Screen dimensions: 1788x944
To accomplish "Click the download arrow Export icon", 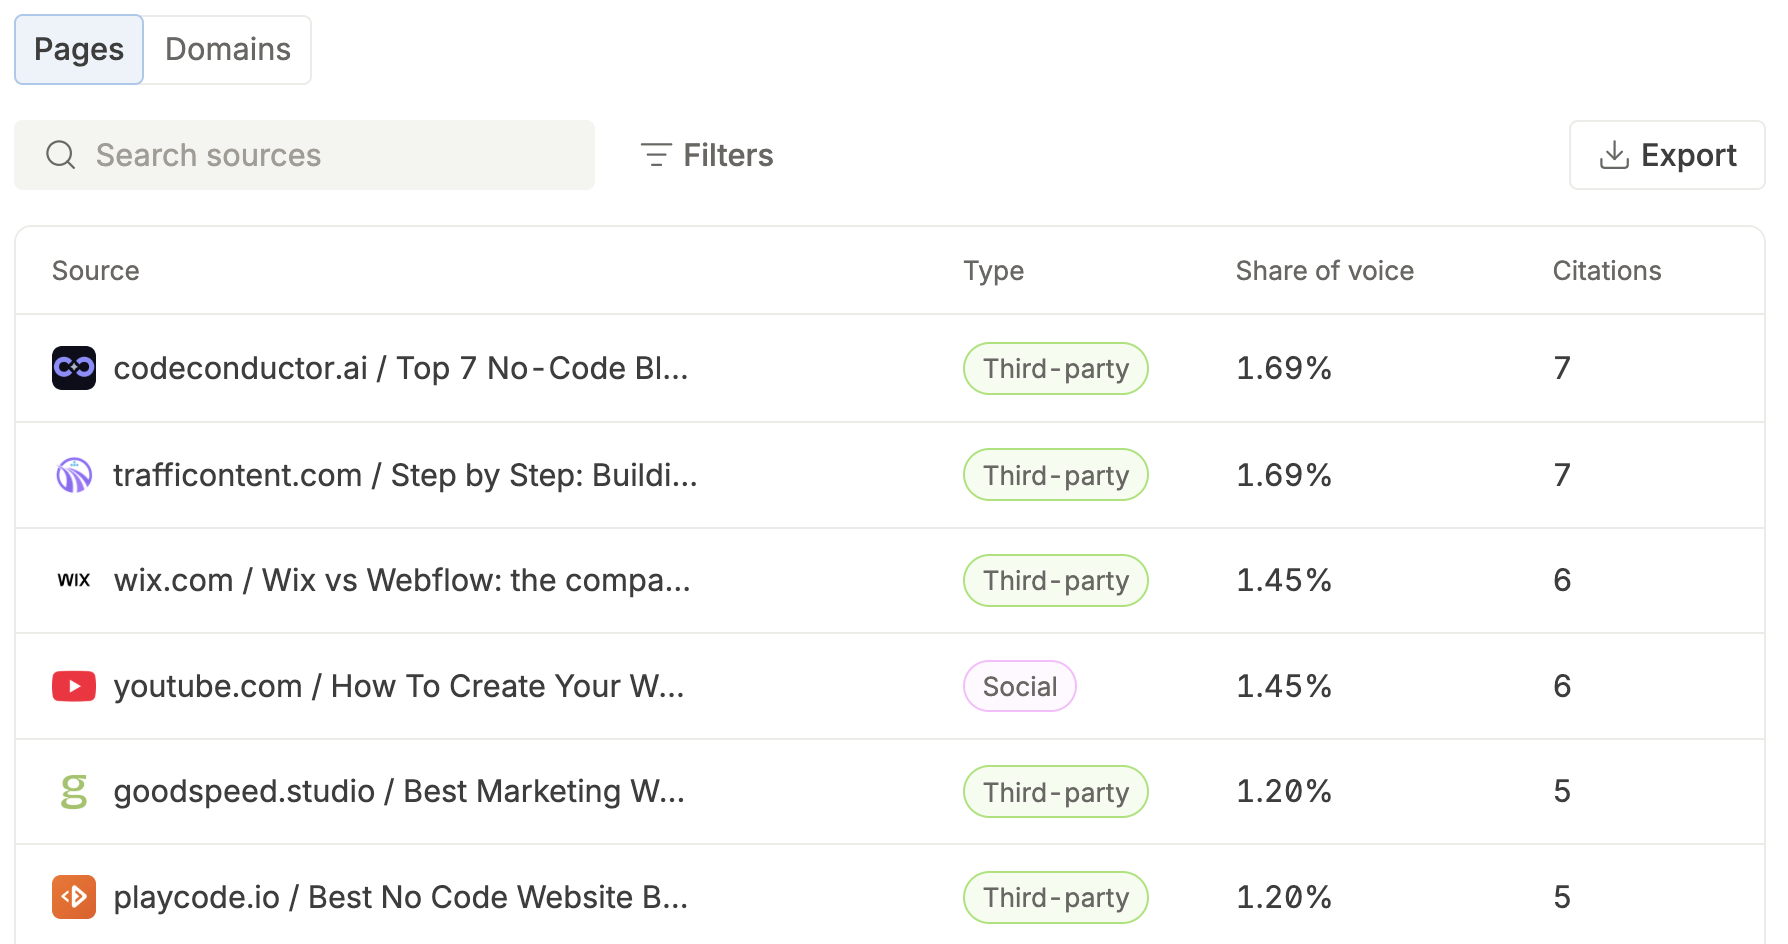I will click(1614, 155).
